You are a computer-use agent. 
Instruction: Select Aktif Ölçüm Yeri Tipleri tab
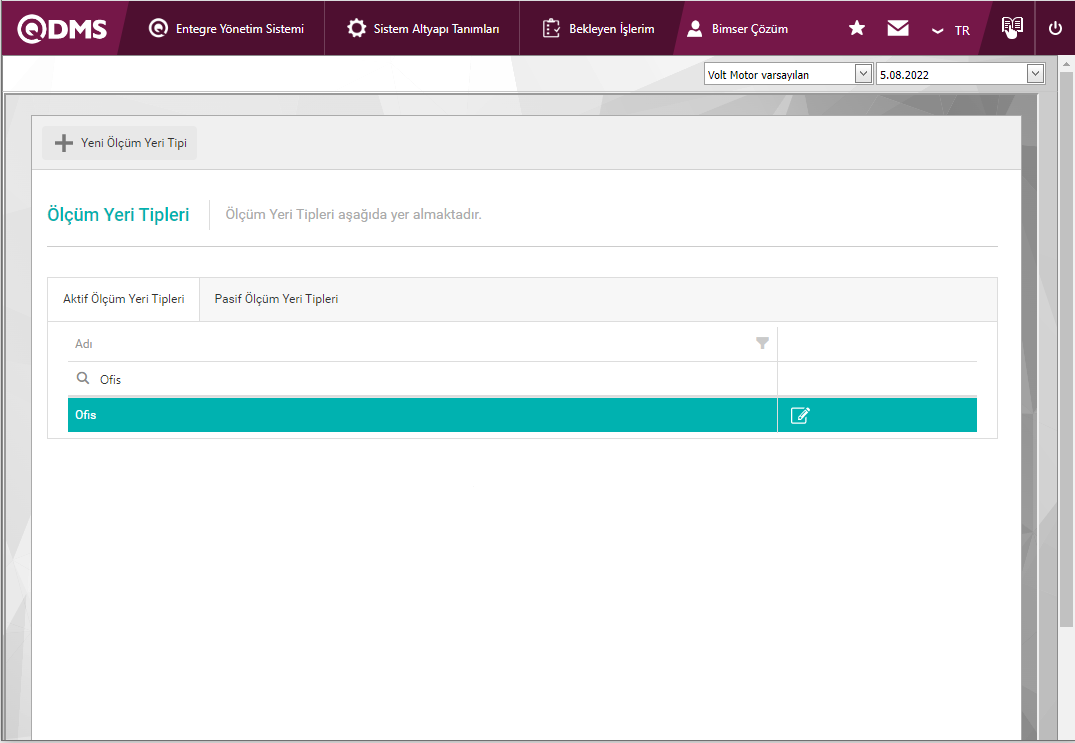point(124,299)
